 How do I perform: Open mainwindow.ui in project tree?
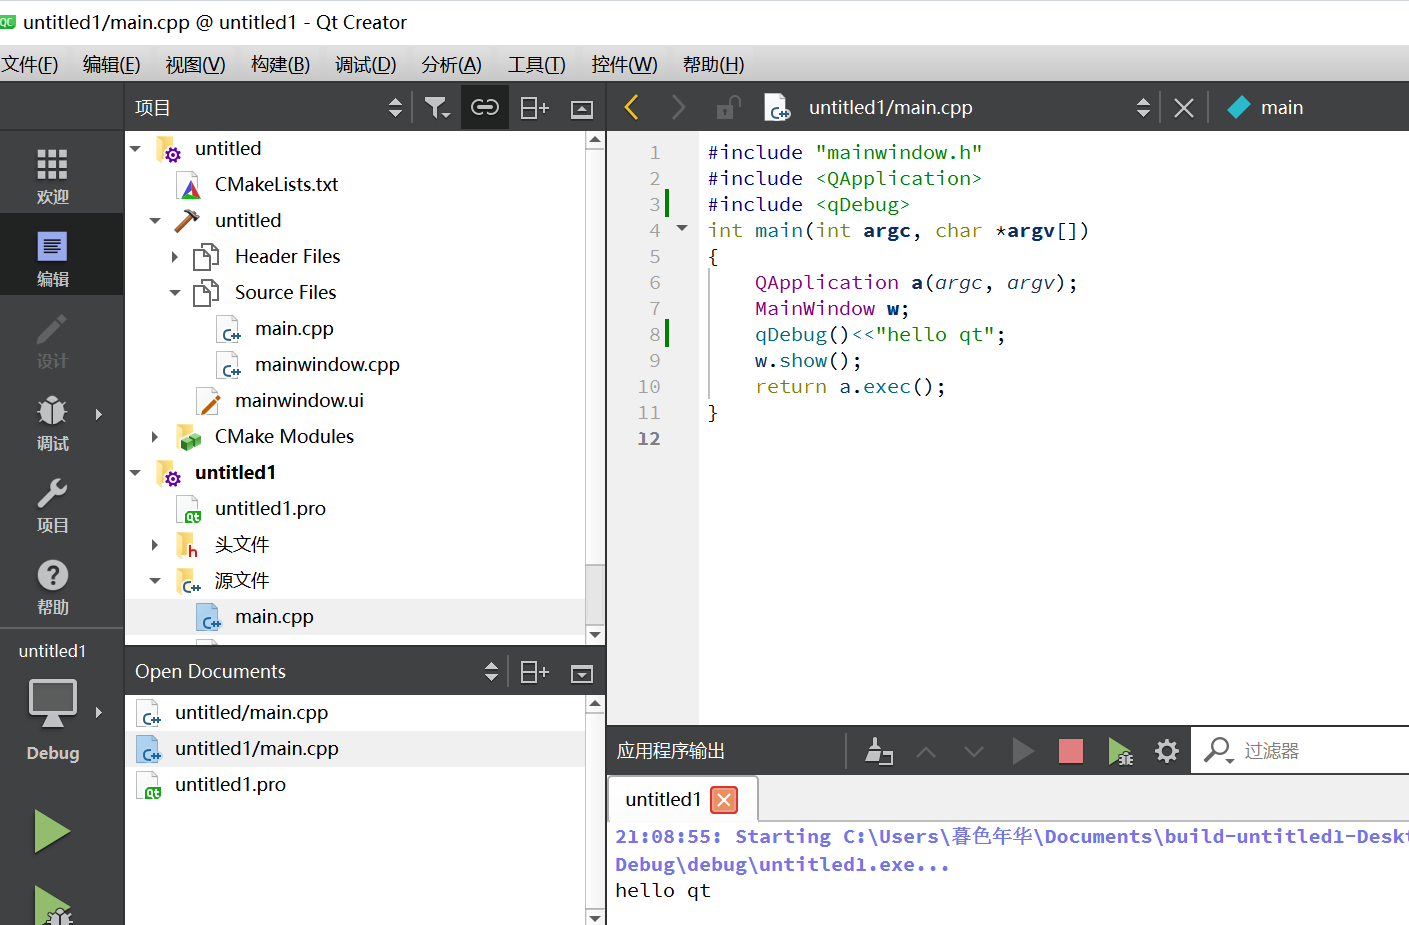pos(299,400)
